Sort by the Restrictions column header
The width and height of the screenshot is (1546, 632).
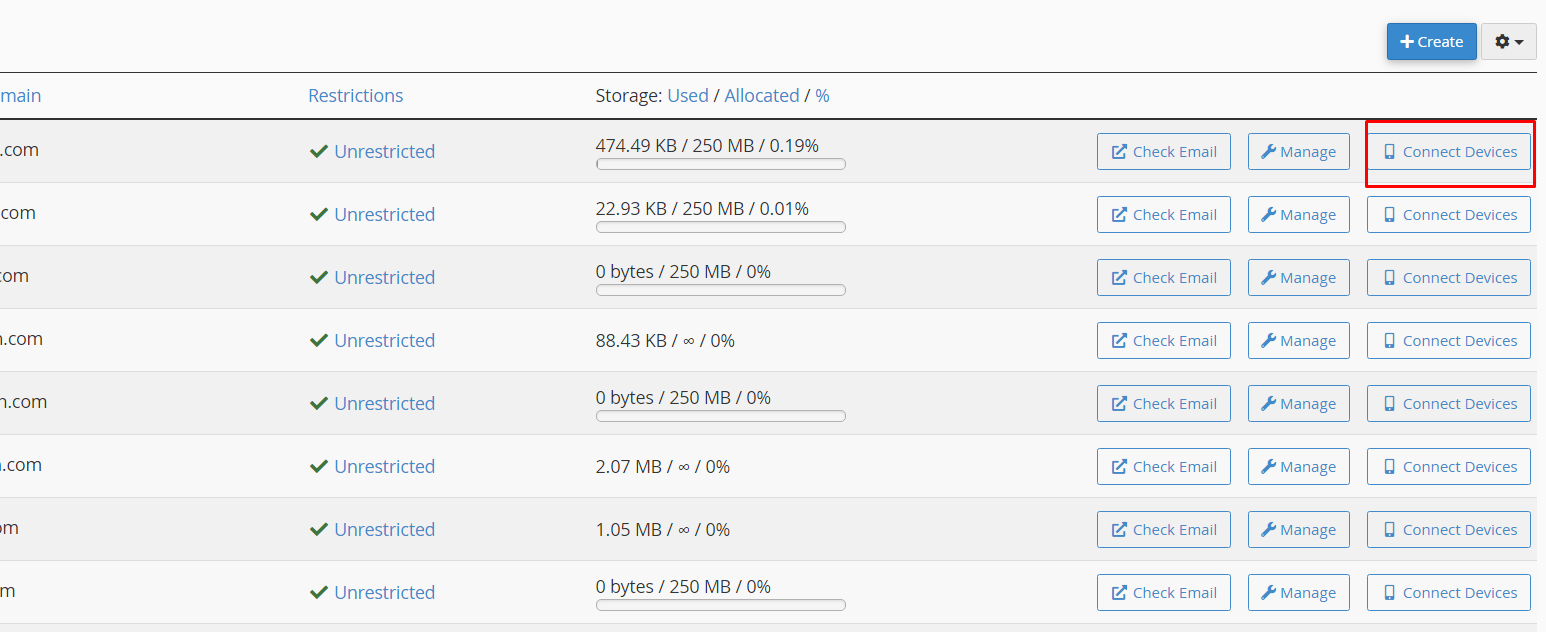[x=355, y=96]
